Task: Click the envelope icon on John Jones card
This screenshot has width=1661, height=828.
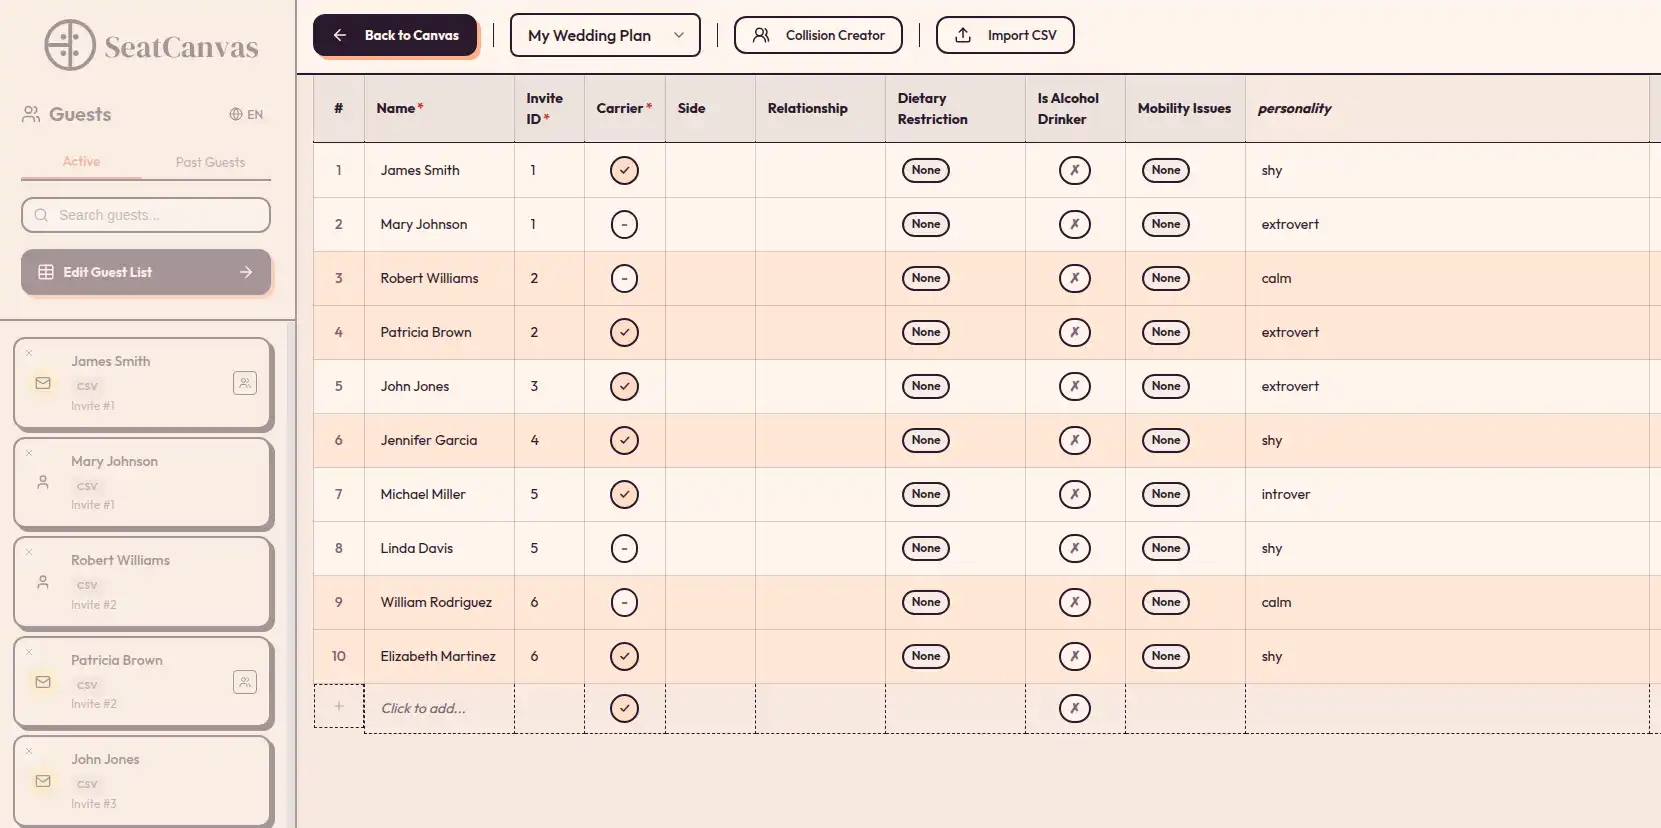Action: click(43, 781)
